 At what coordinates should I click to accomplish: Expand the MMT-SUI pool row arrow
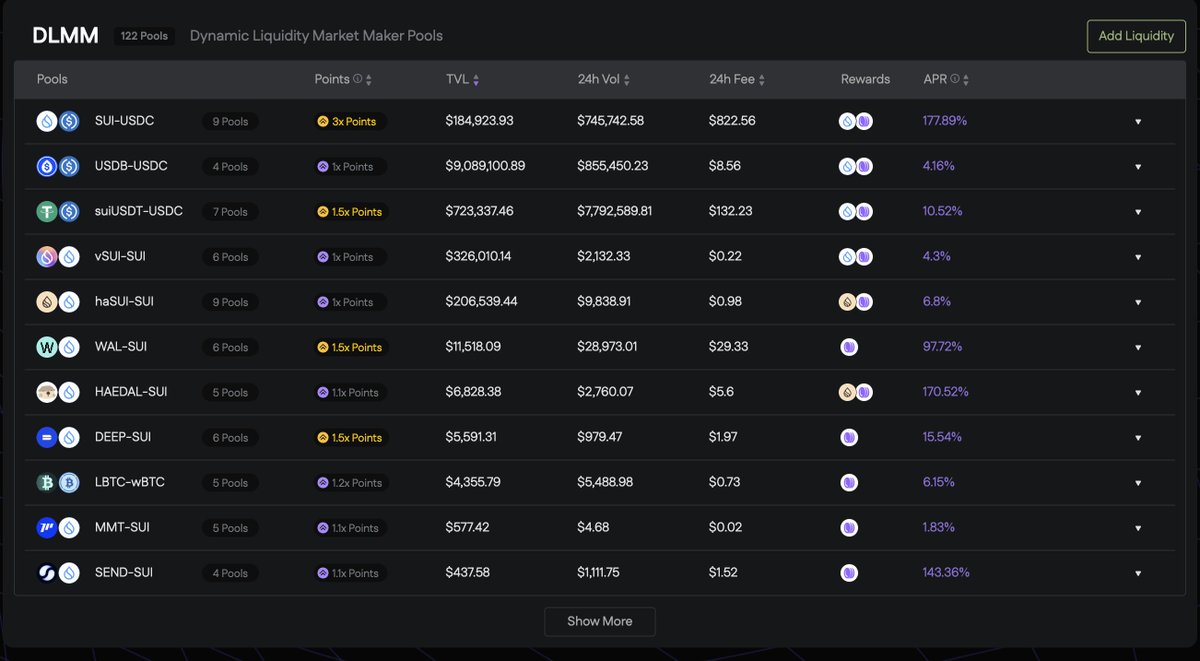1138,528
